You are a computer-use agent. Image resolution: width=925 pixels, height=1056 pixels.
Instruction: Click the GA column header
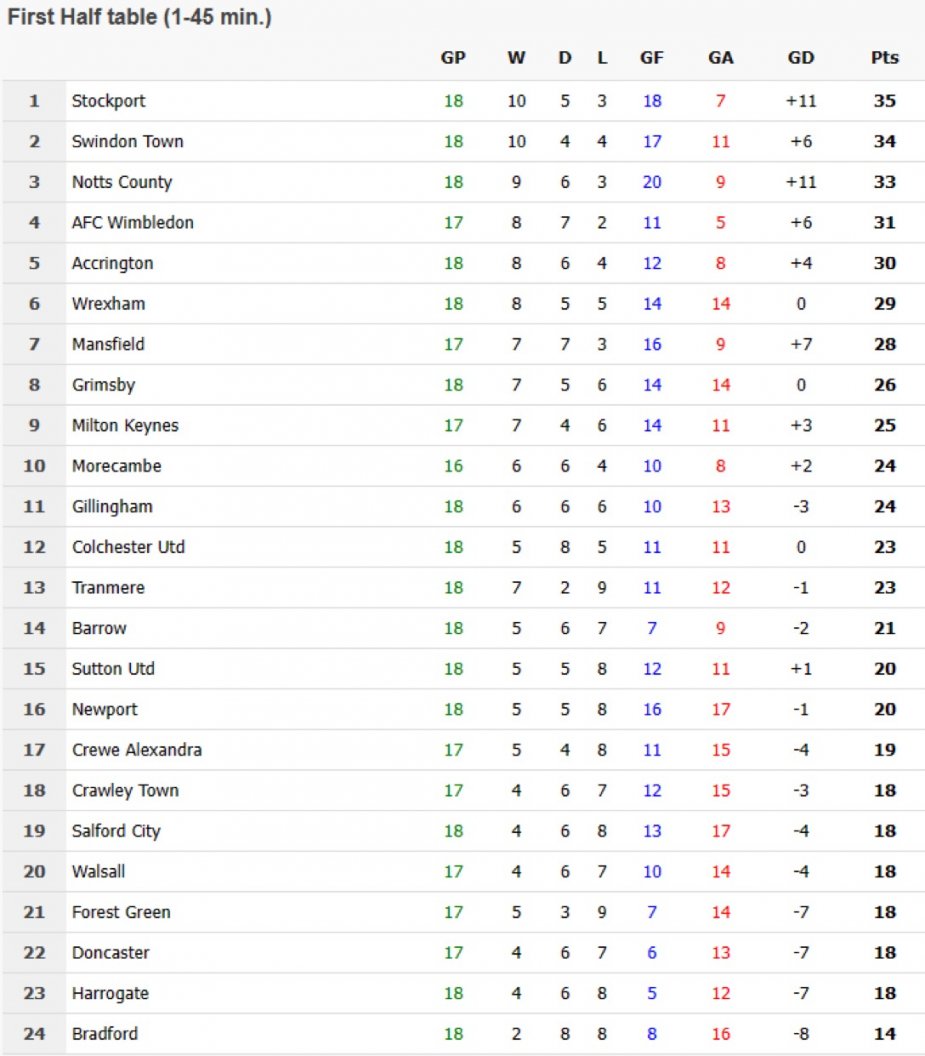click(720, 58)
